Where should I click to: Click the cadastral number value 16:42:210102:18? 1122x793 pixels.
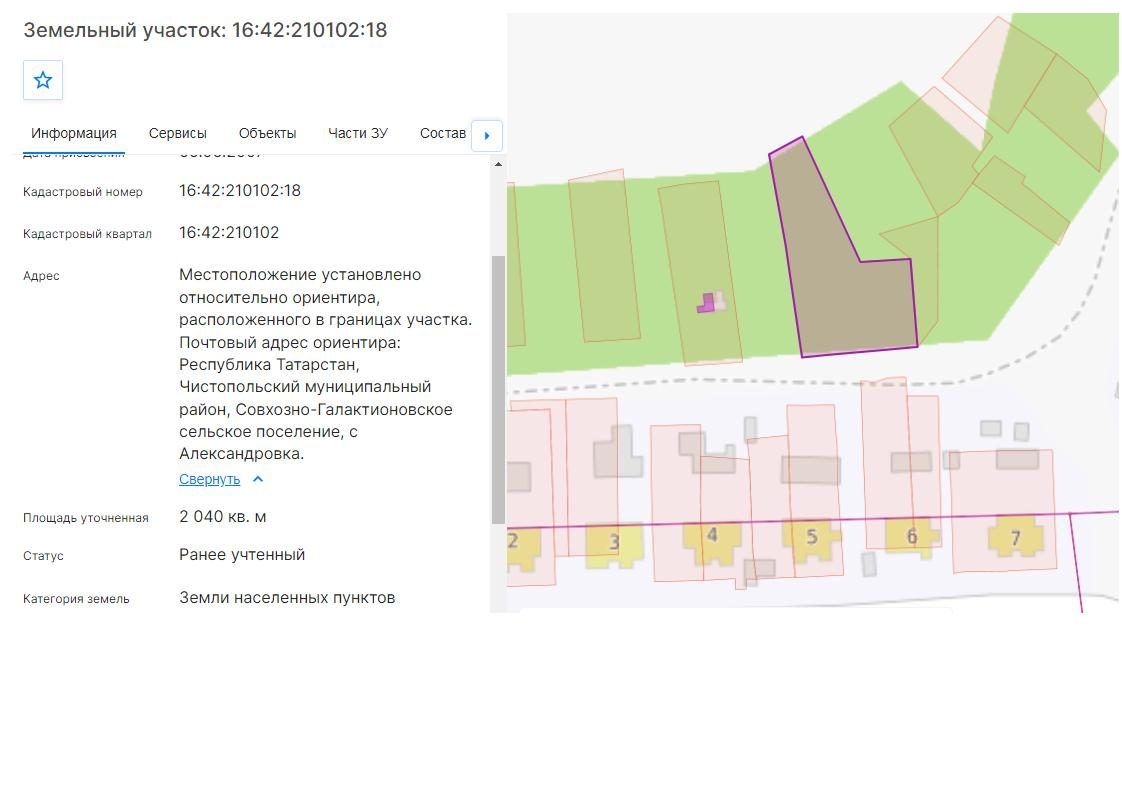tap(240, 191)
